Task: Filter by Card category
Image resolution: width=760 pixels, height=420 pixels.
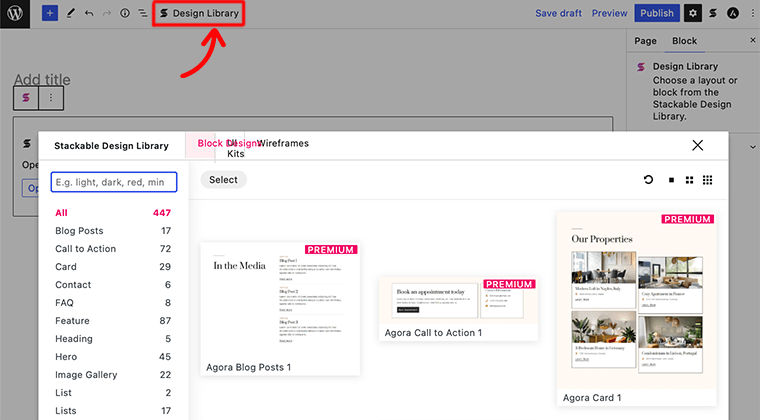Action: coord(113,266)
